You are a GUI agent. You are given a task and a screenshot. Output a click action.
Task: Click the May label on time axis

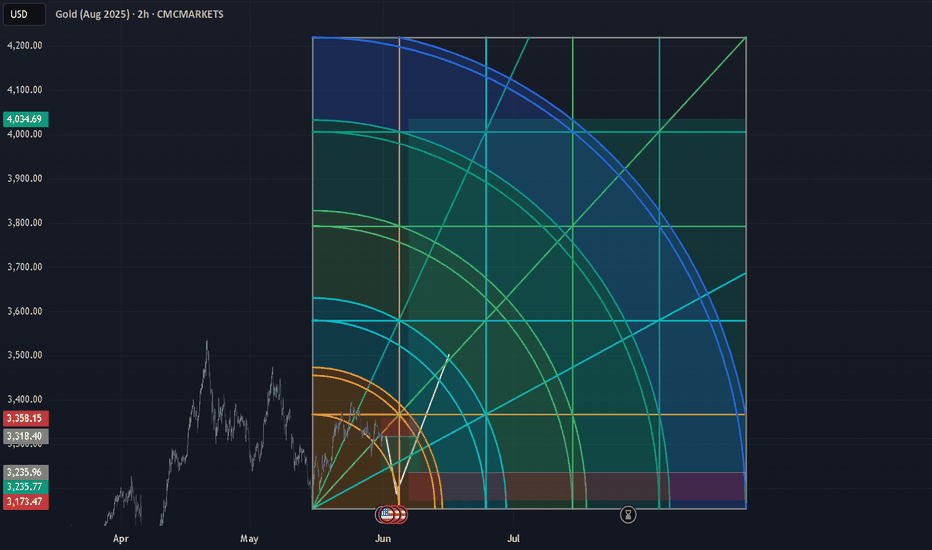[249, 539]
